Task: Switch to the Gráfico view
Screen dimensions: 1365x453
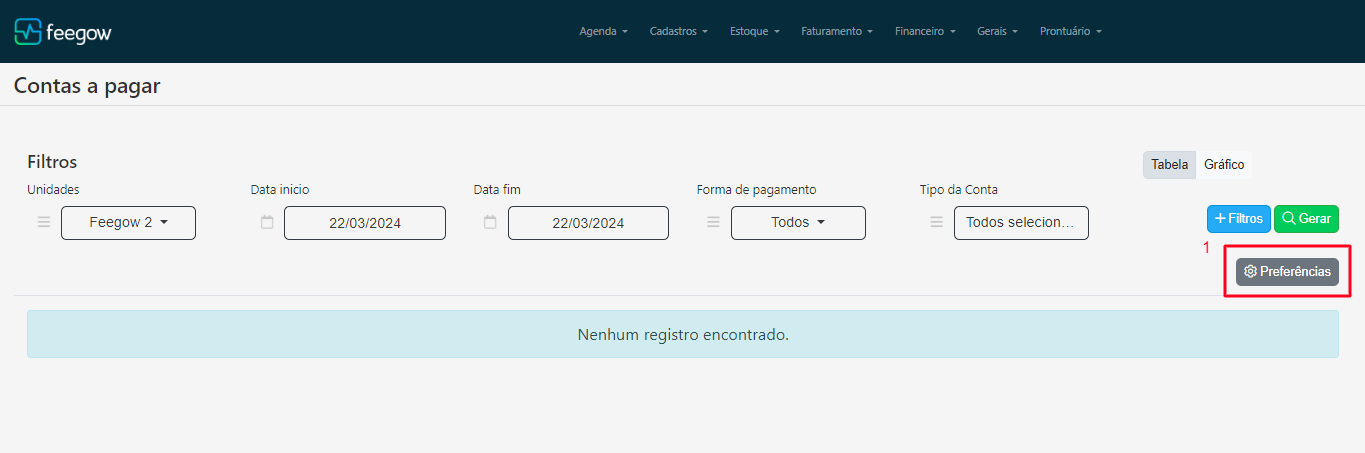Action: 1224,165
